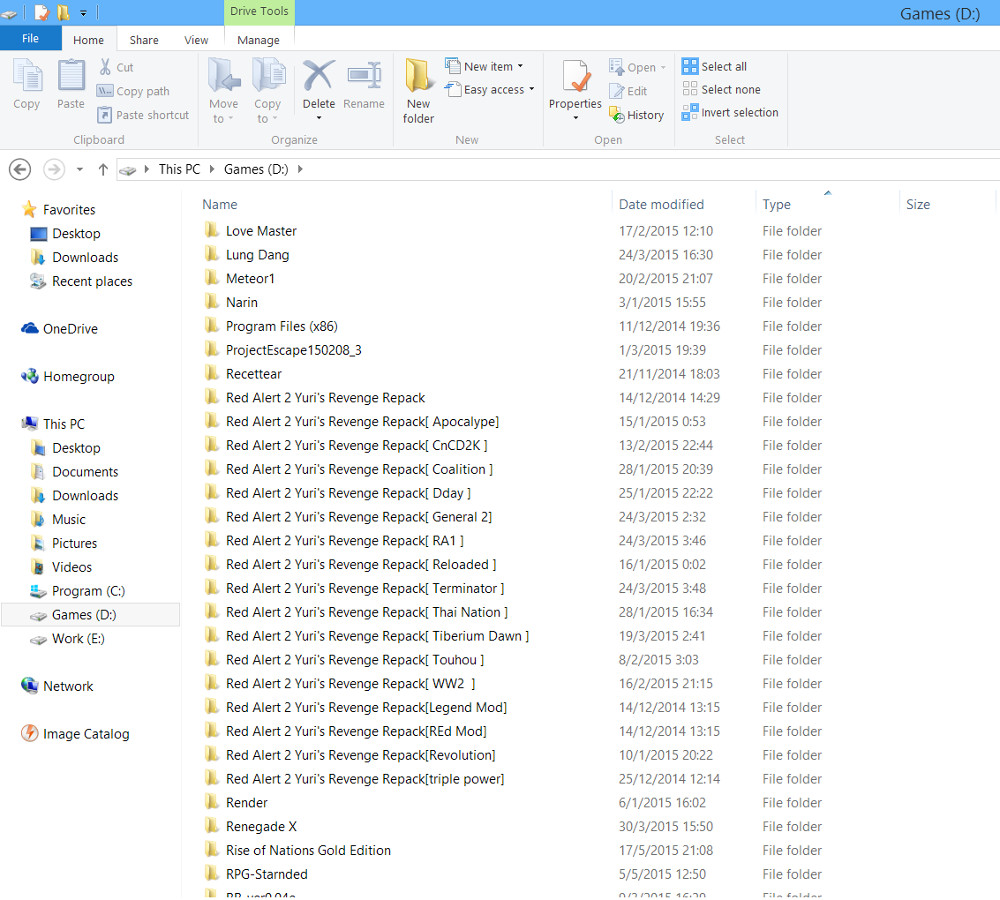Open Documents under This PC

tap(75, 471)
